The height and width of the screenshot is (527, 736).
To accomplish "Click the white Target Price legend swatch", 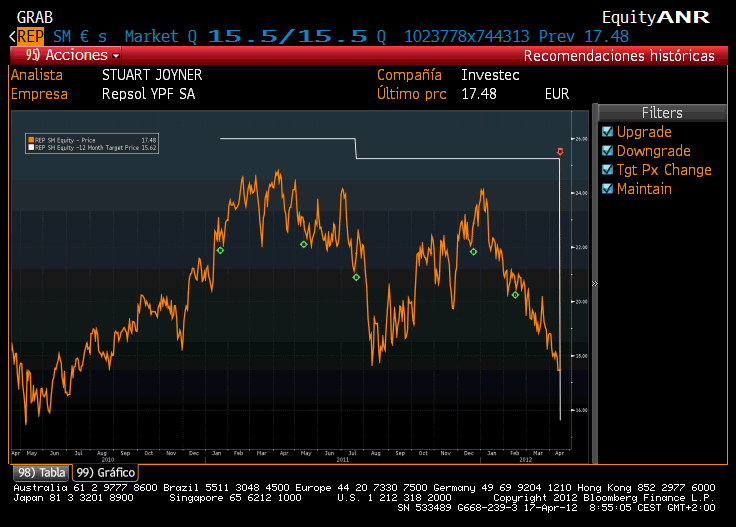I will [31, 147].
